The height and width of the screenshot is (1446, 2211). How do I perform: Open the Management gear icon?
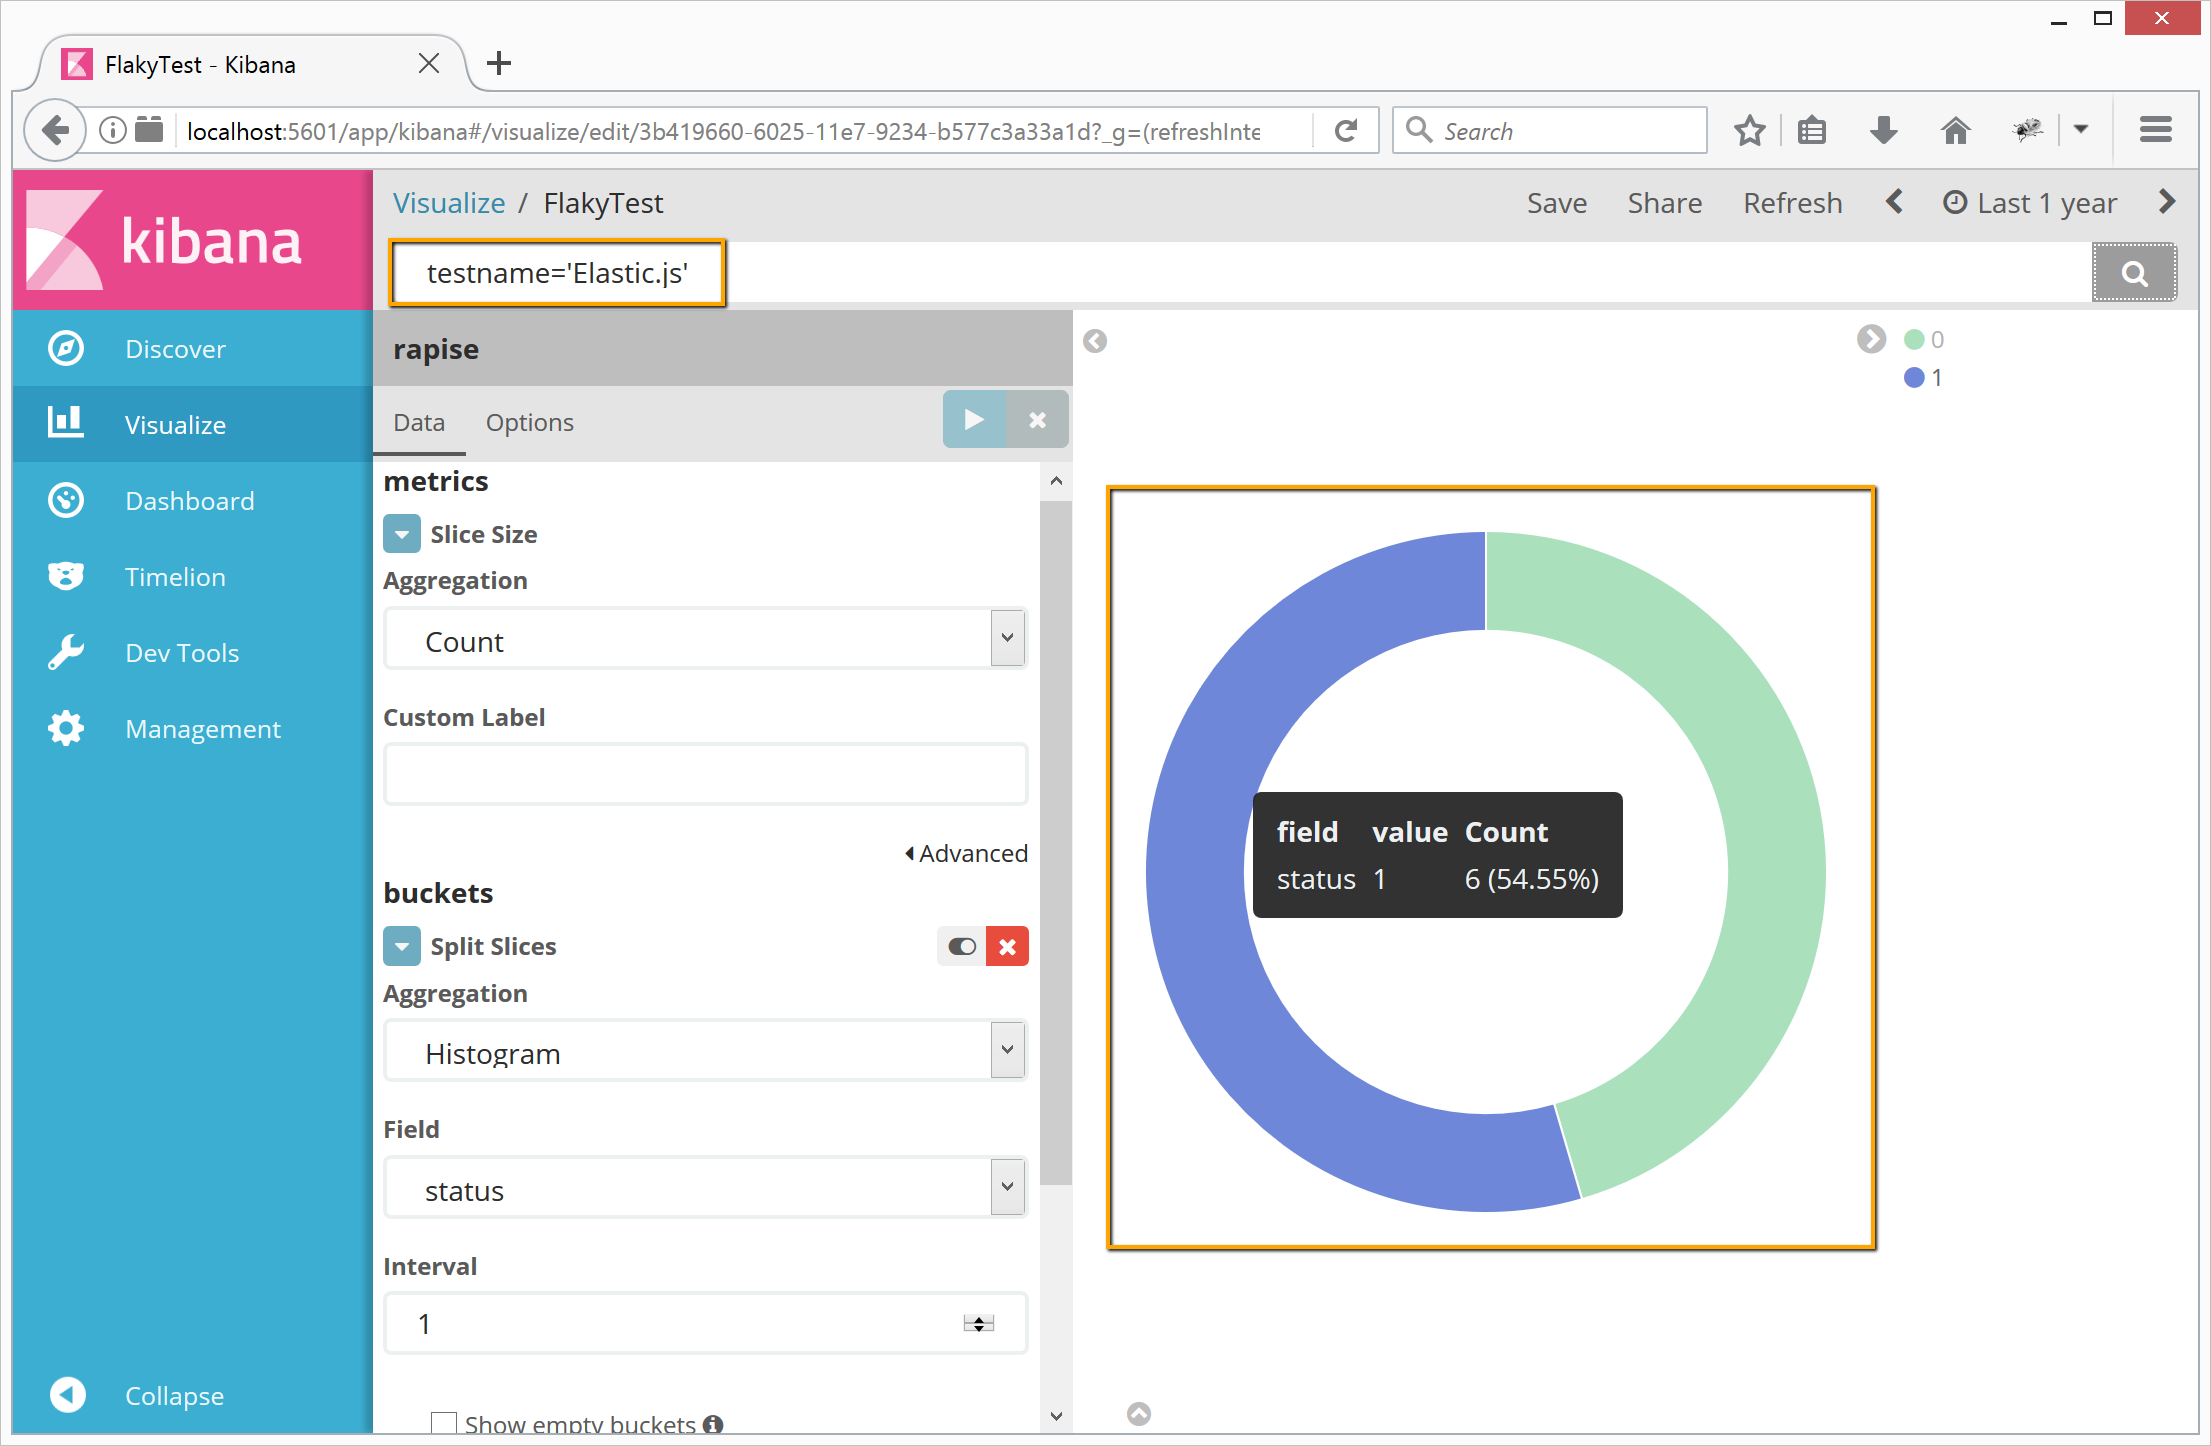point(66,729)
